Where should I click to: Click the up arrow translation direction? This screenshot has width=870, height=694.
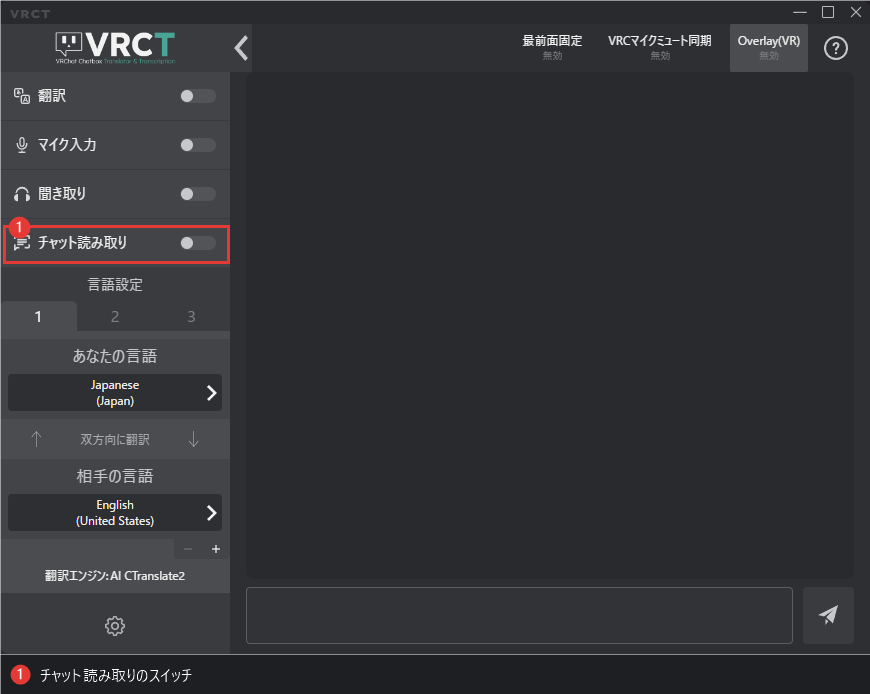tap(36, 439)
